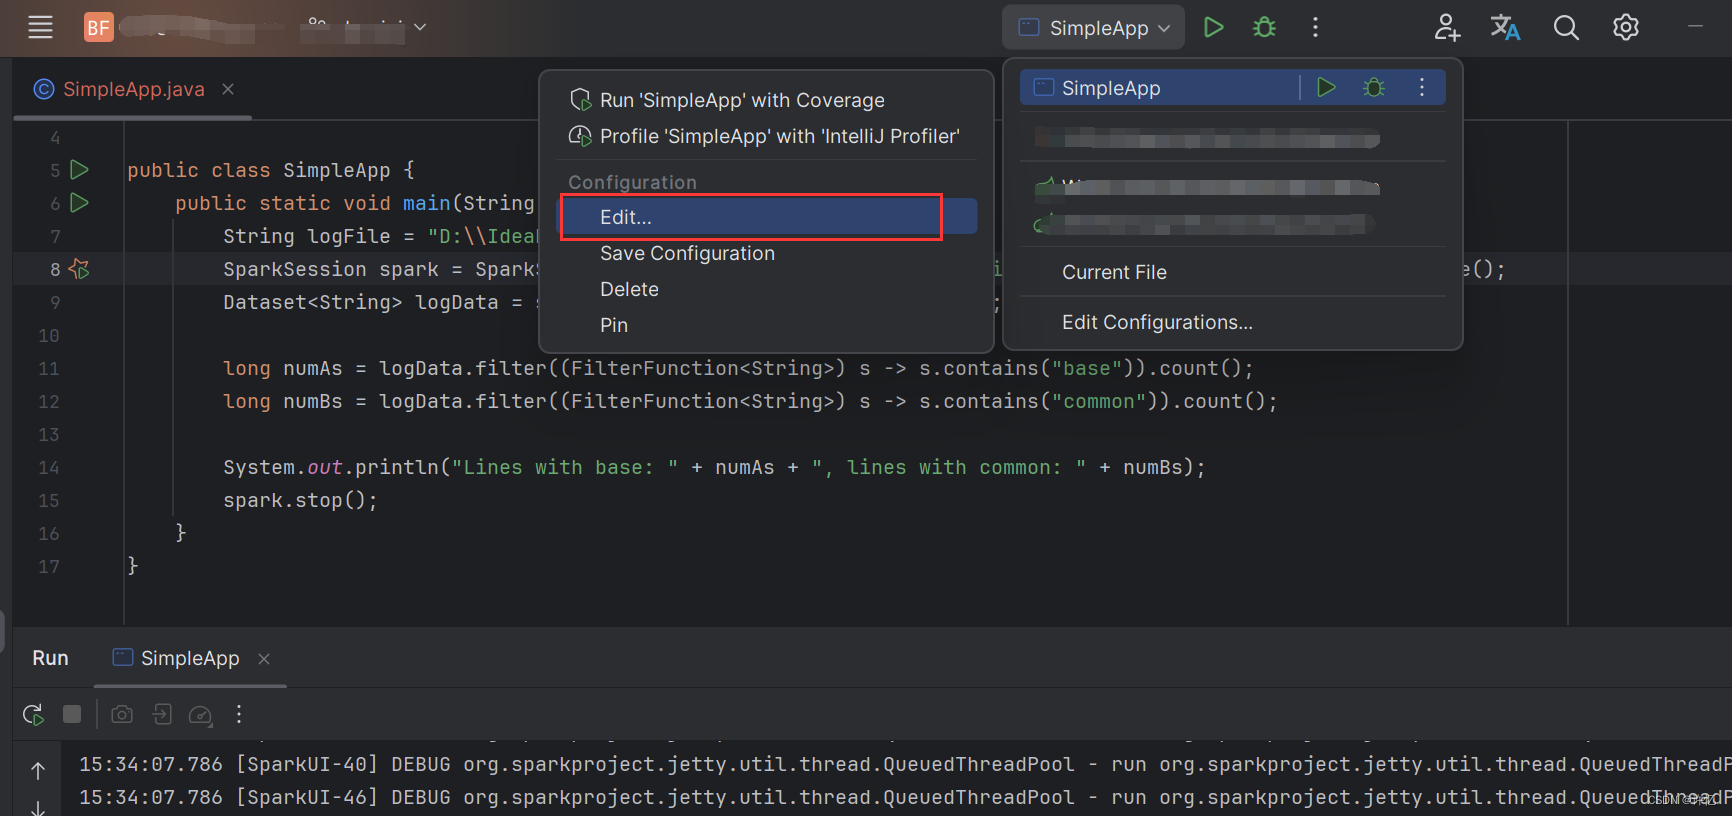Select Profile 'SimpleApp' with 'IntelliJ Profiler'
Viewport: 1732px width, 816px height.
[765, 136]
